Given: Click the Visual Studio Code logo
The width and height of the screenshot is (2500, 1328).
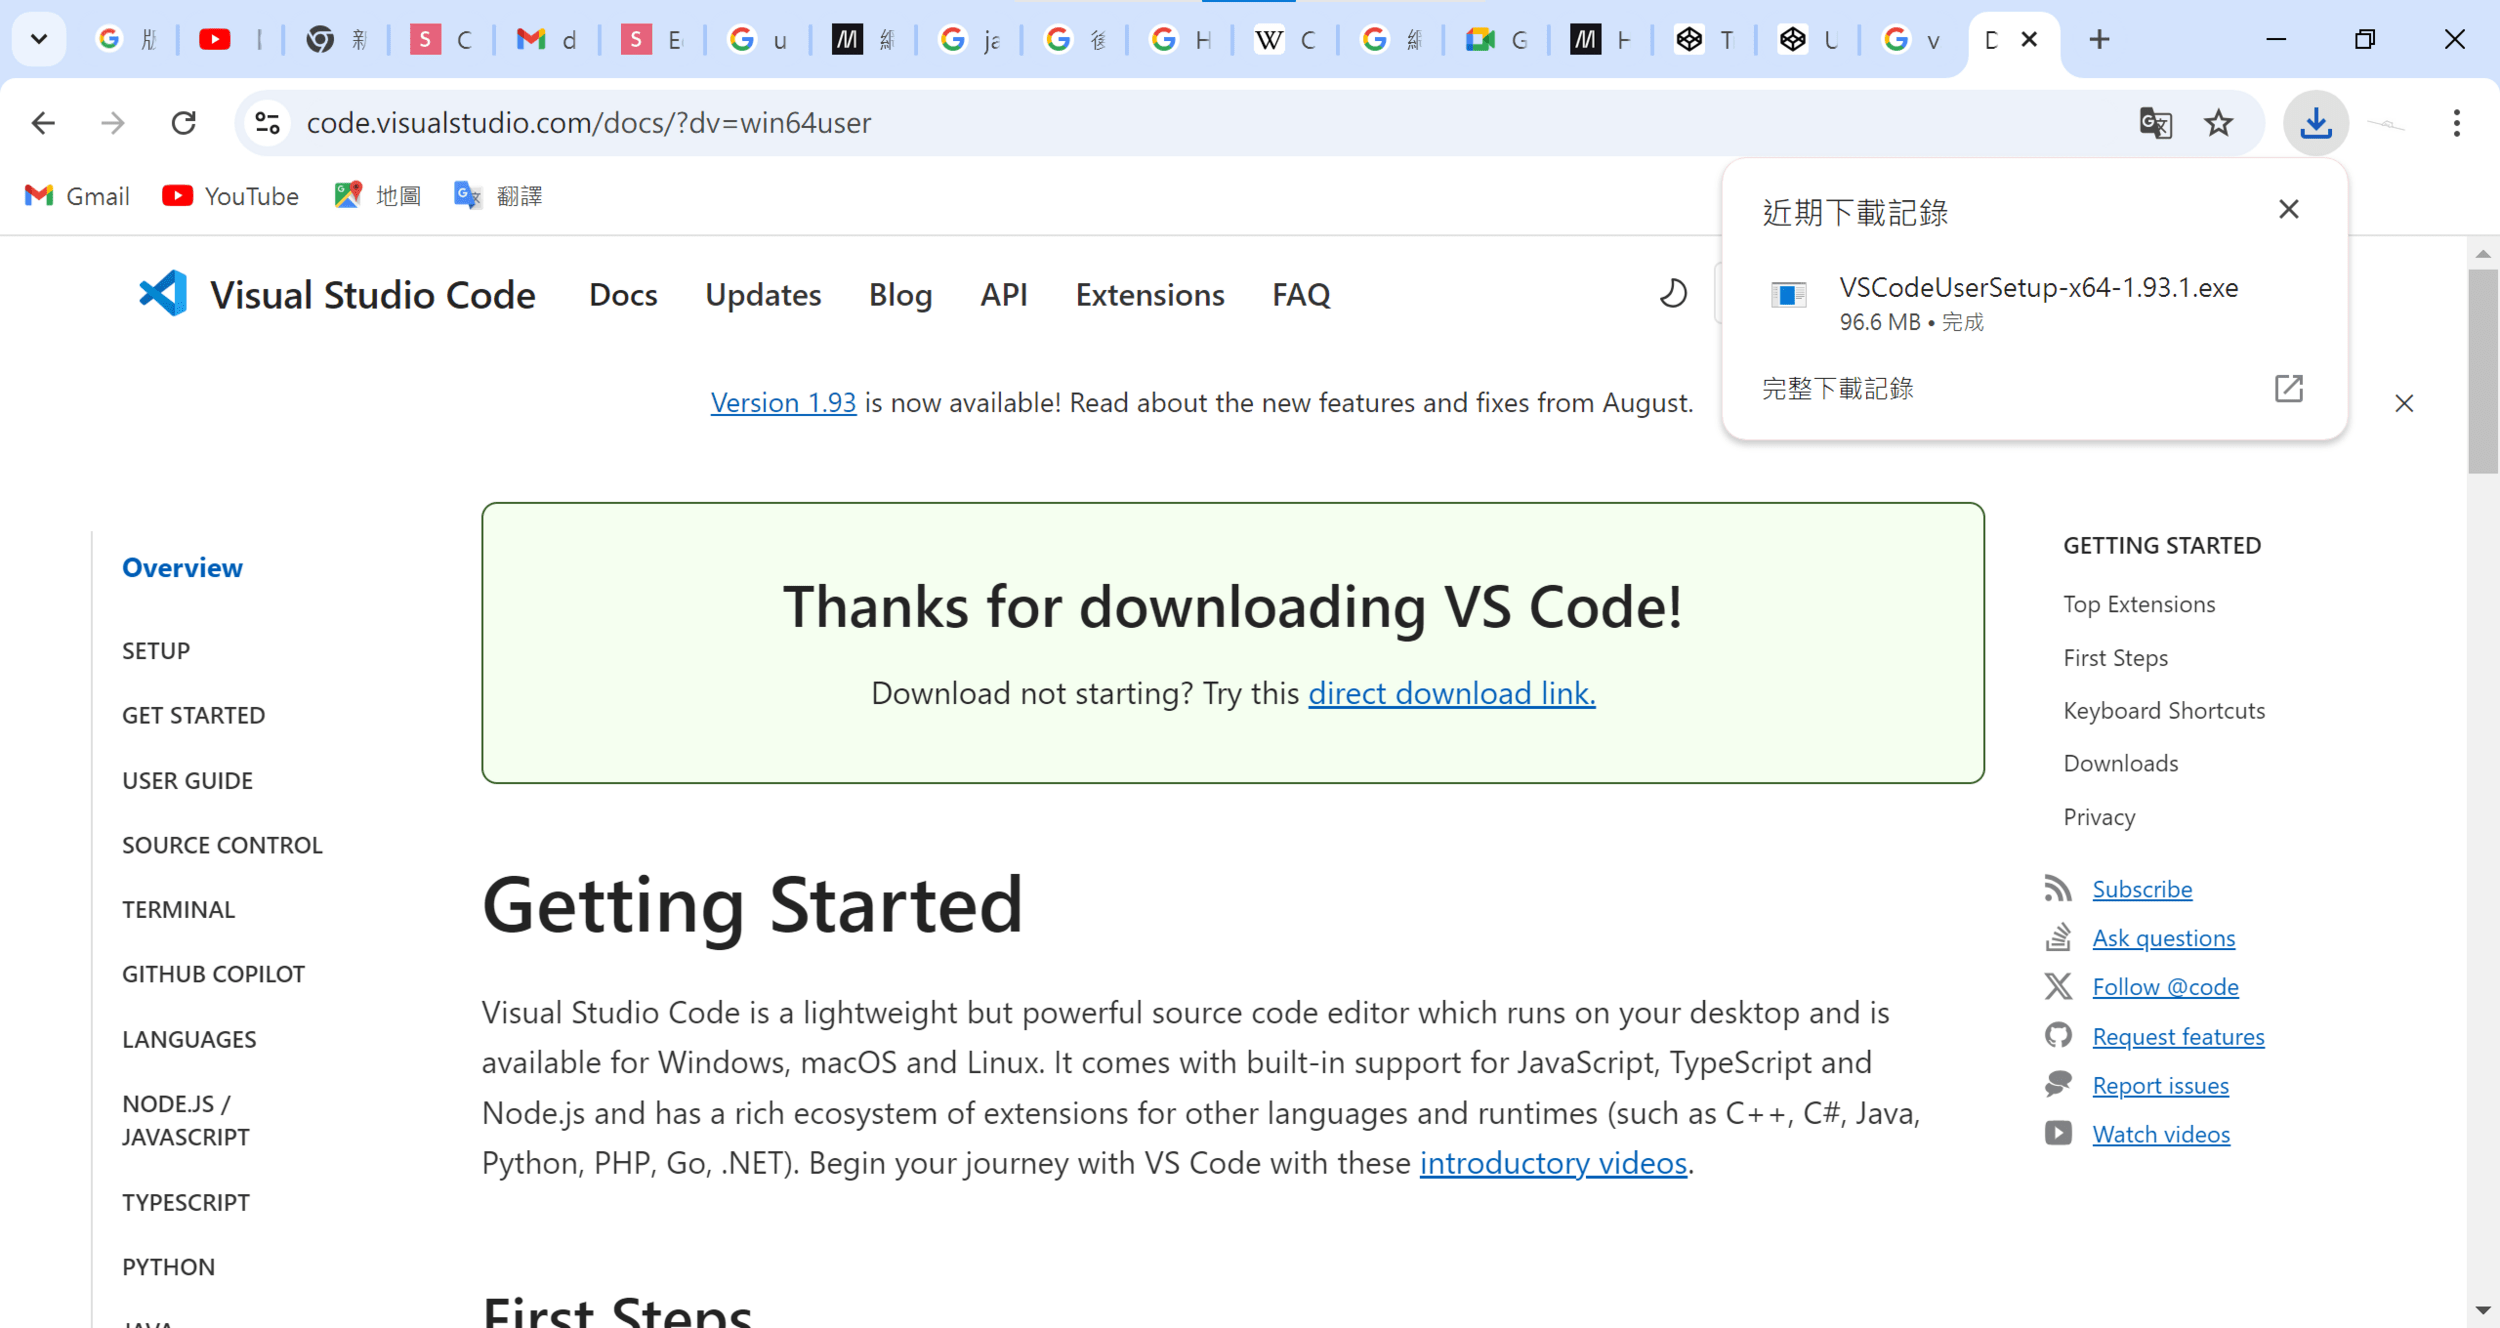Looking at the screenshot, I should tap(163, 294).
